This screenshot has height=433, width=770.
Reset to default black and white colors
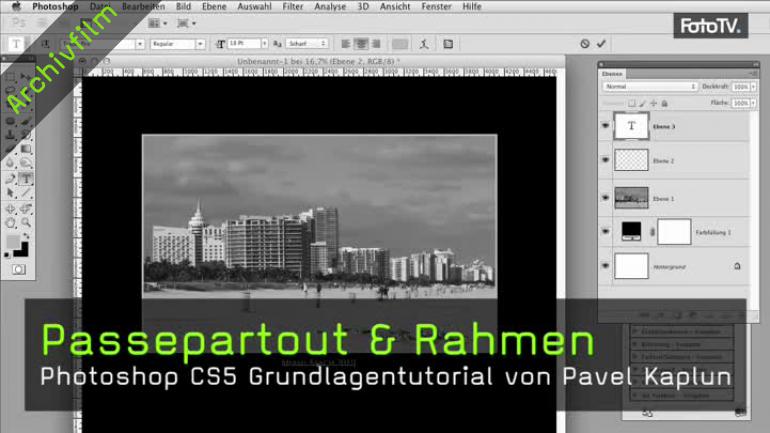point(7,255)
